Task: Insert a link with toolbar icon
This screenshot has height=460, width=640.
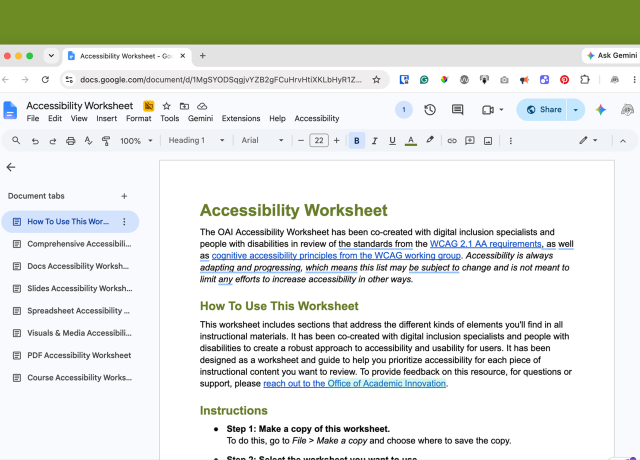Action: point(452,141)
